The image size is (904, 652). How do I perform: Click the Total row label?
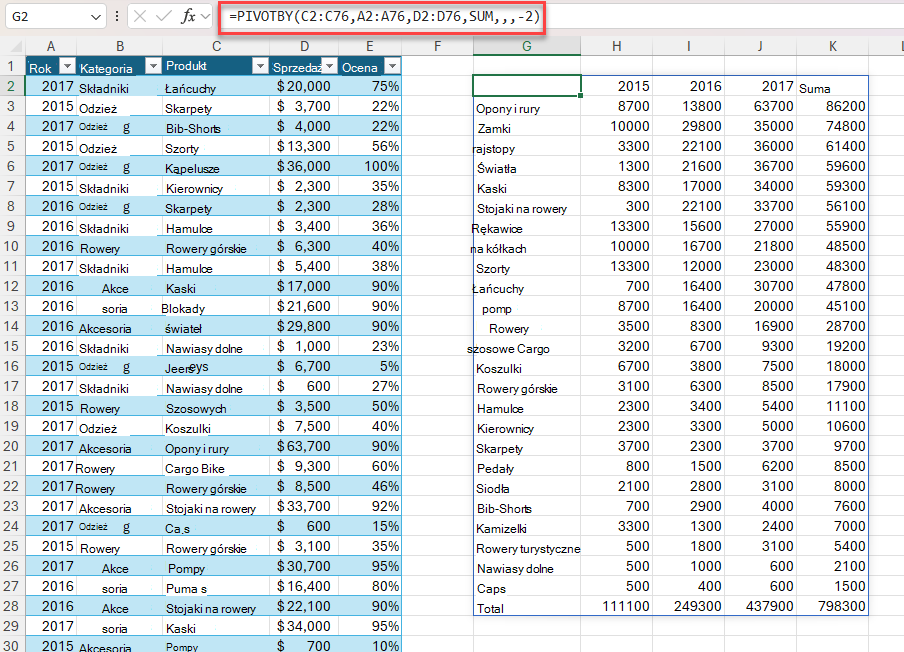point(490,609)
